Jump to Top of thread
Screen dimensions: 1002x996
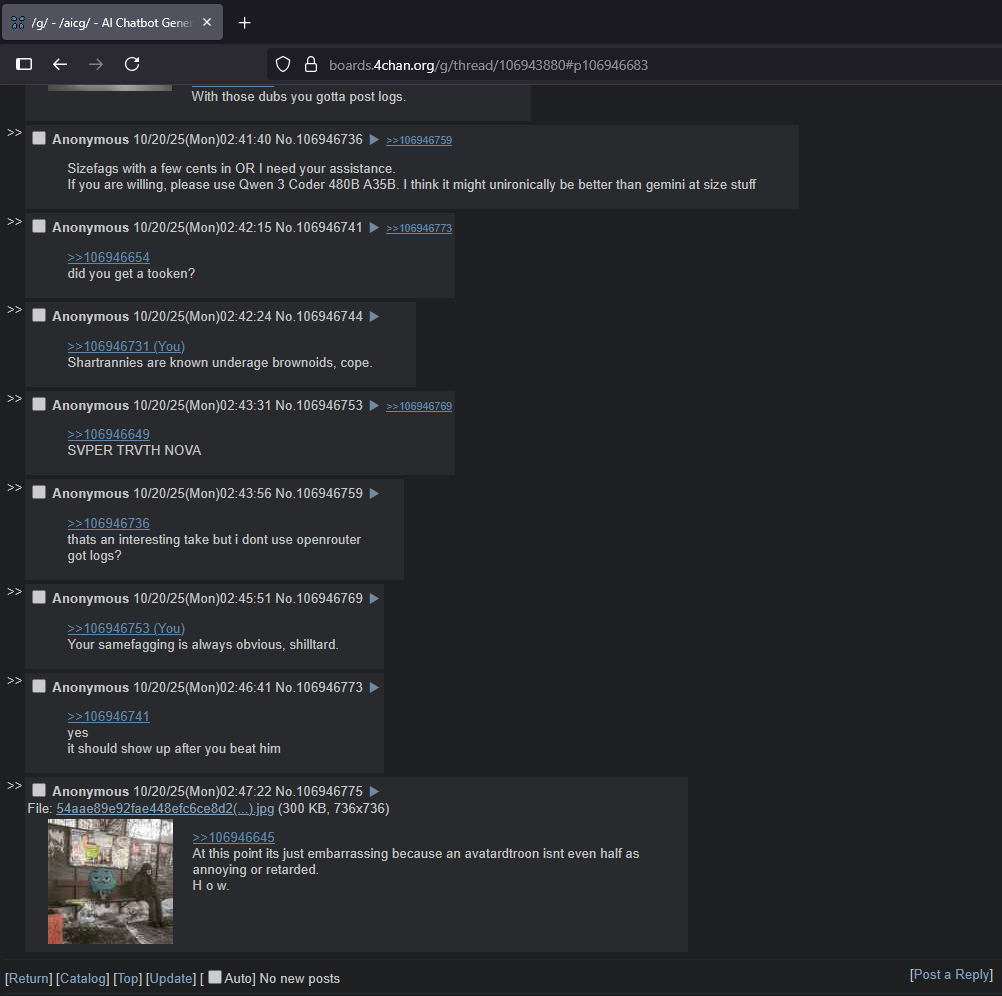coord(127,979)
